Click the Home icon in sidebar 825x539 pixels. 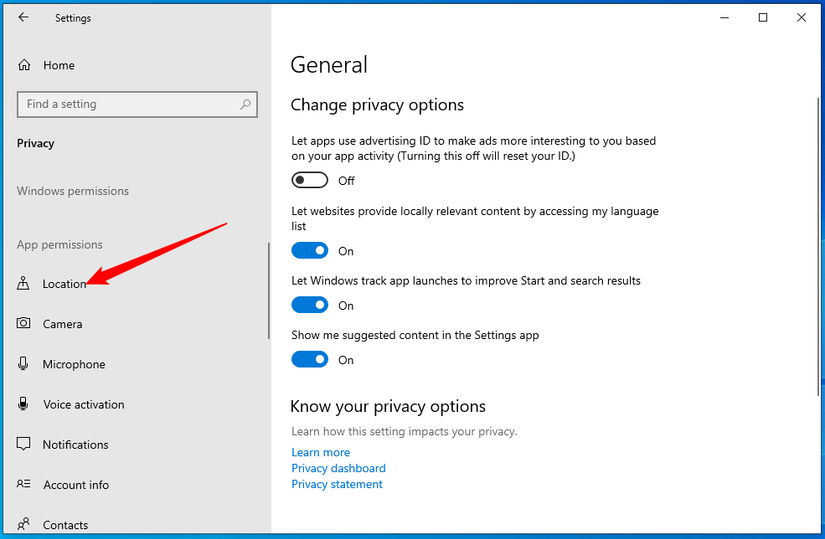[x=24, y=65]
